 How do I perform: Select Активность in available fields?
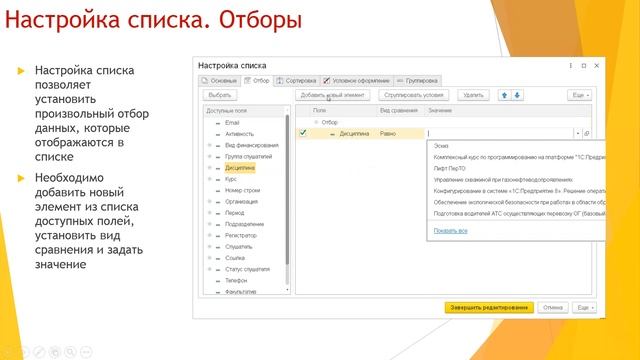click(x=239, y=134)
